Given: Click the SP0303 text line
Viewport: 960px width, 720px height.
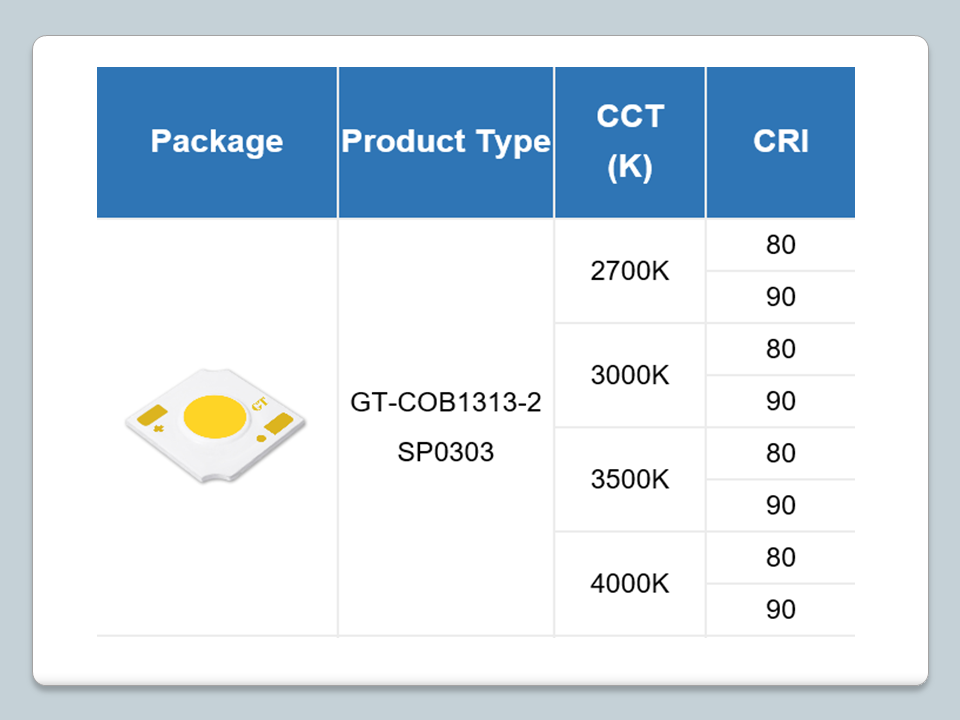Looking at the screenshot, I should point(446,452).
